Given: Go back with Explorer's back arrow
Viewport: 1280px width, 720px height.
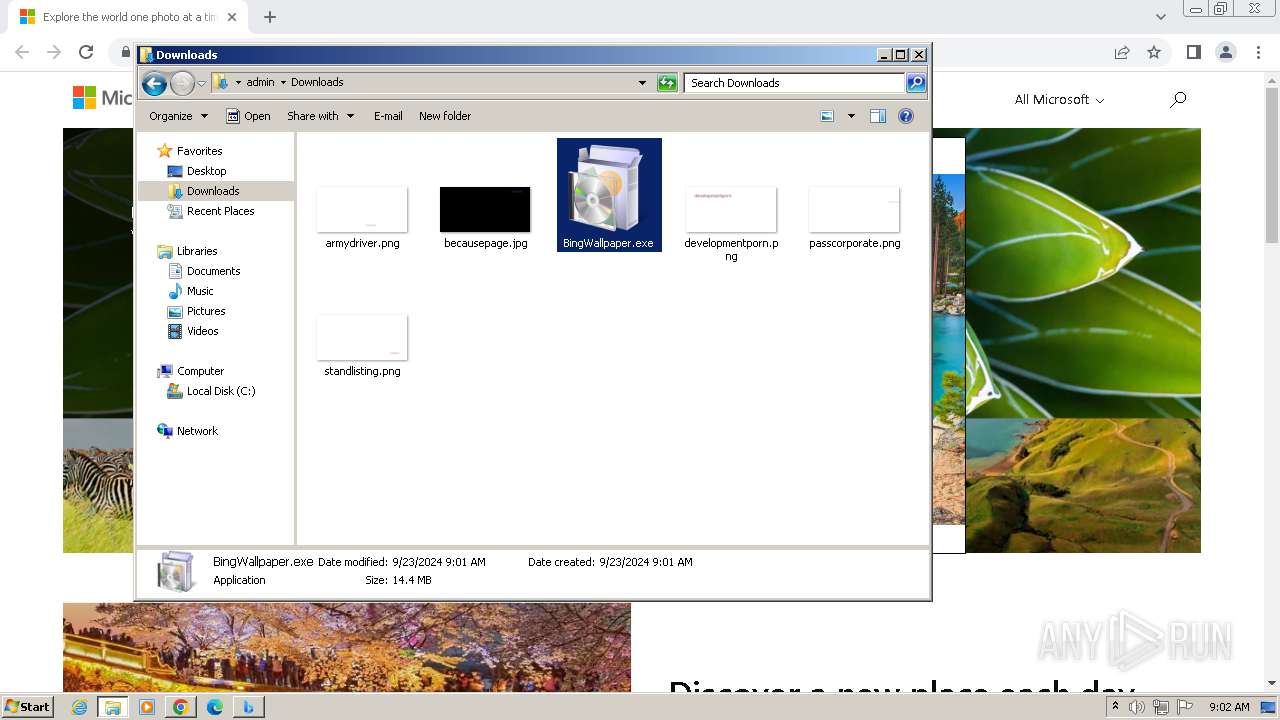Looking at the screenshot, I should (x=154, y=83).
